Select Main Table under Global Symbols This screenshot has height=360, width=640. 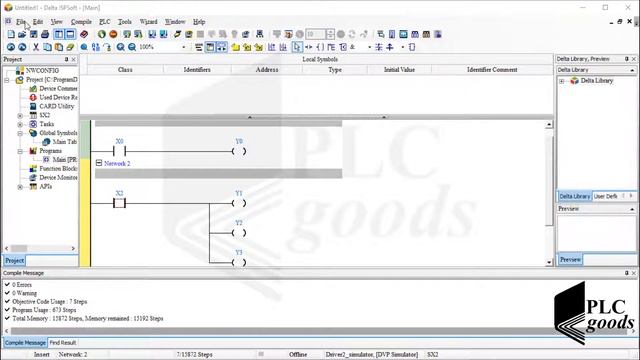coord(64,142)
